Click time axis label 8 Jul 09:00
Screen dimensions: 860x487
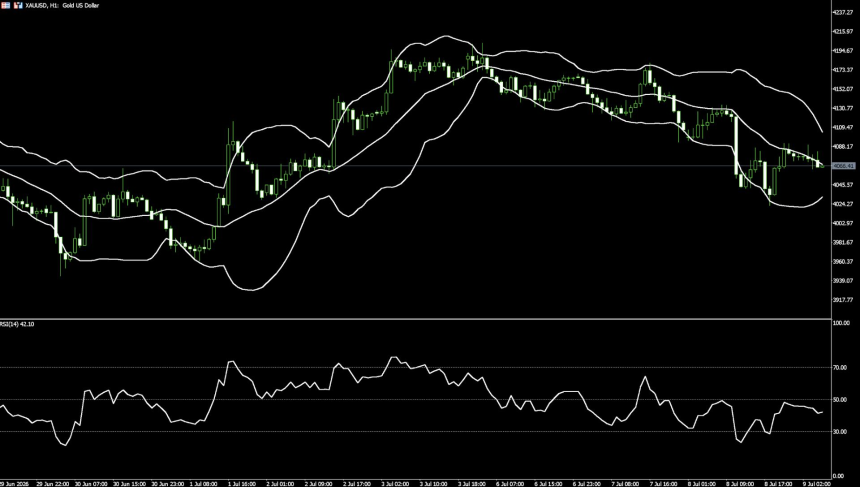pyautogui.click(x=740, y=484)
